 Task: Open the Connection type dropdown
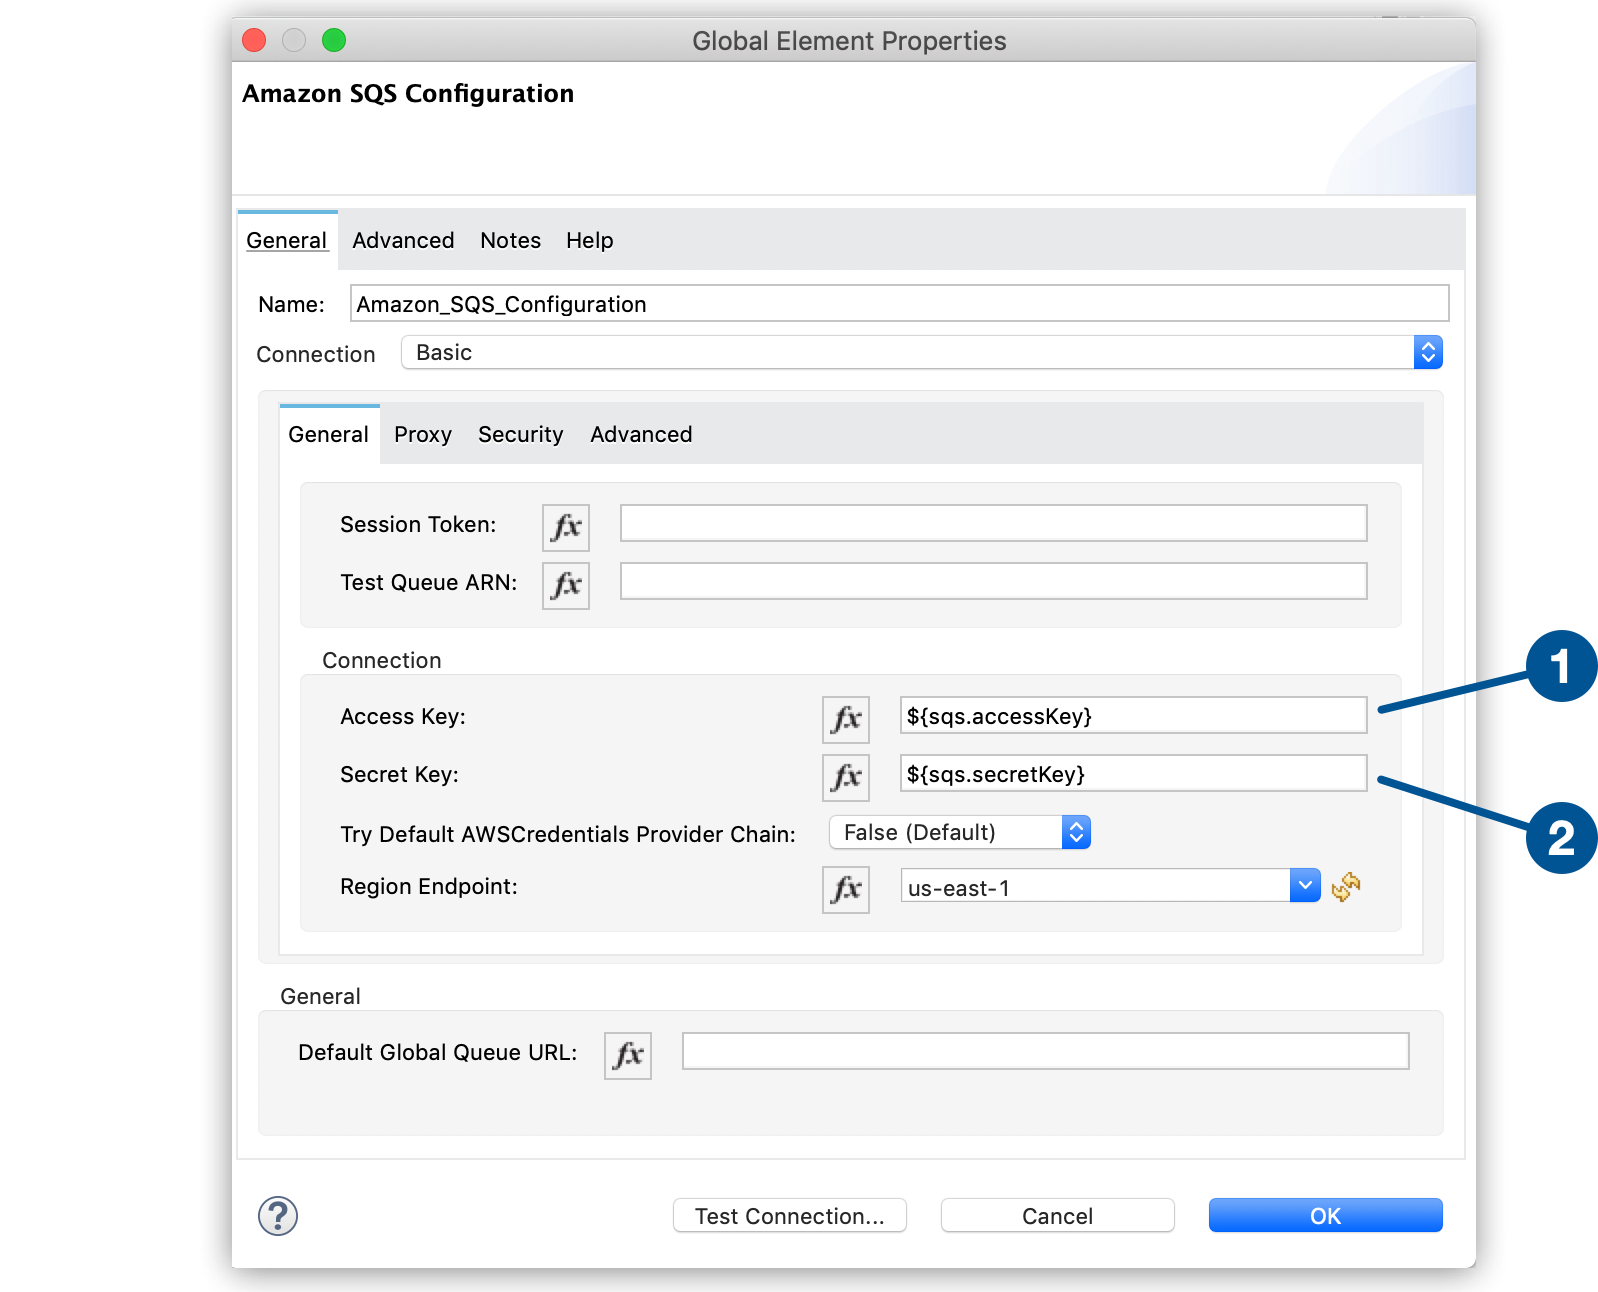[x=1427, y=352]
